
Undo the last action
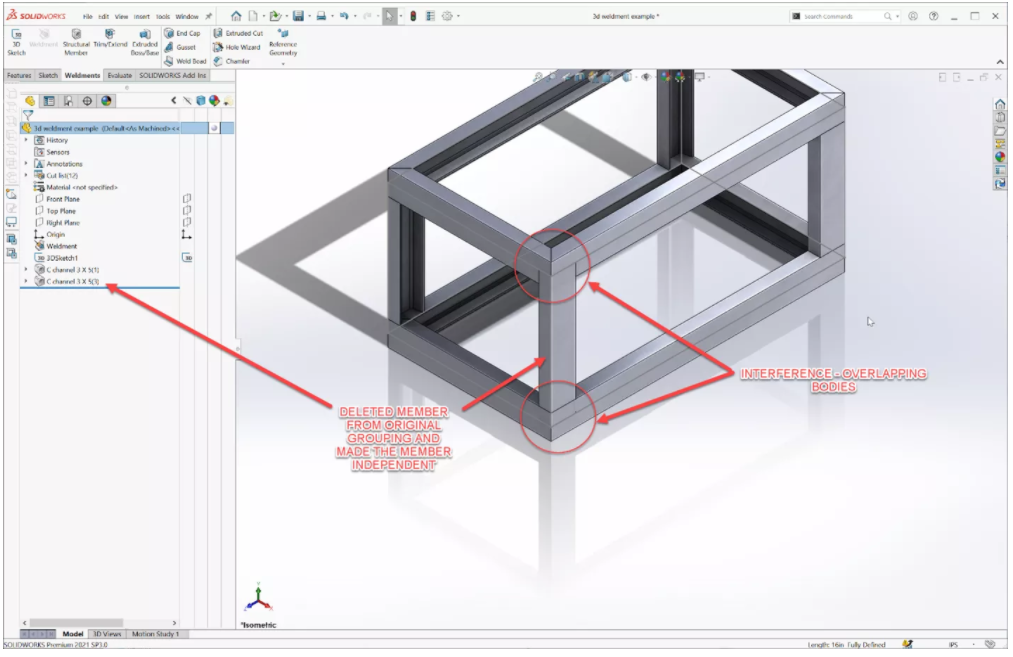344,16
